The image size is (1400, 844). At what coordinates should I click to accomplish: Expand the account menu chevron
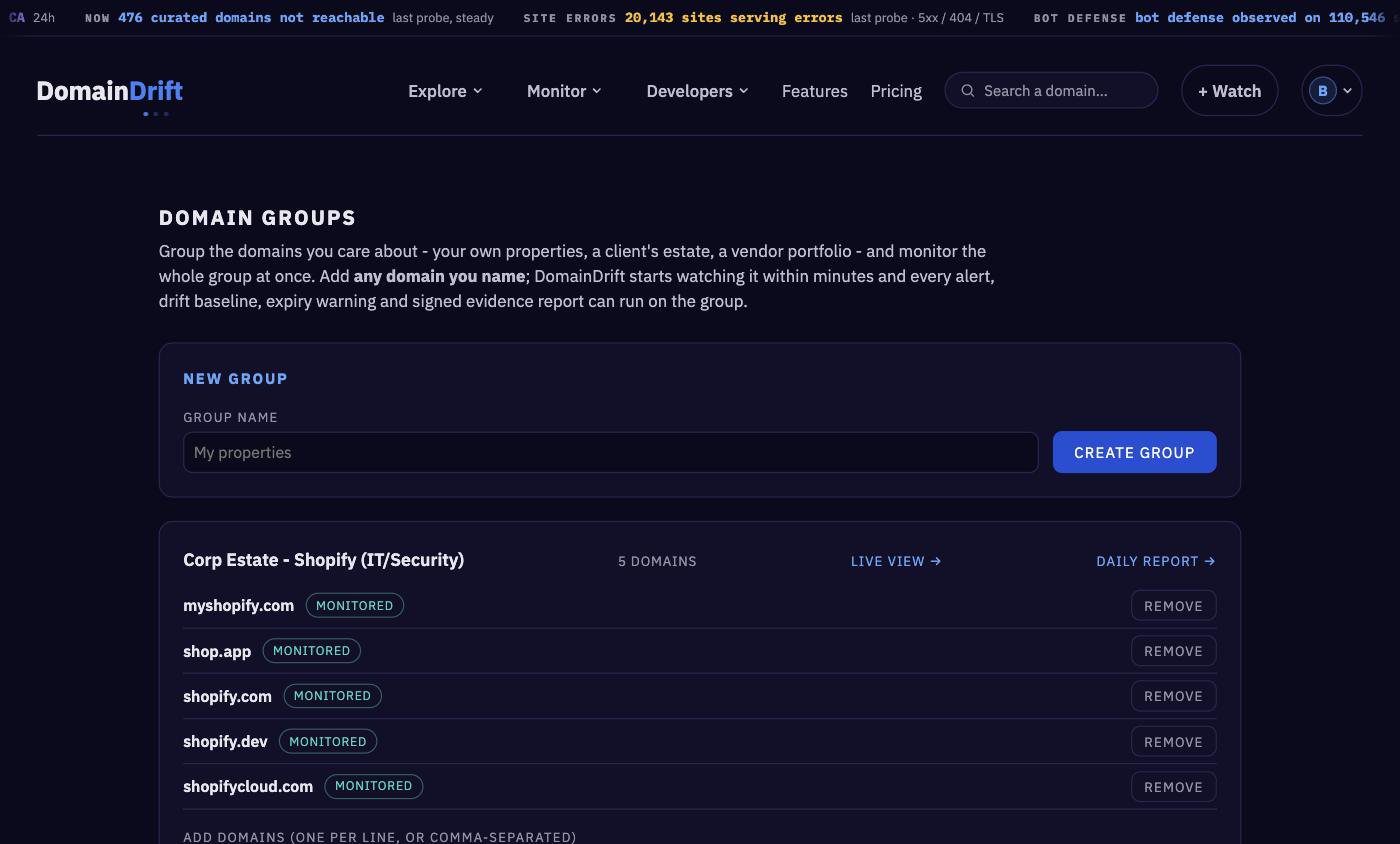click(x=1347, y=91)
